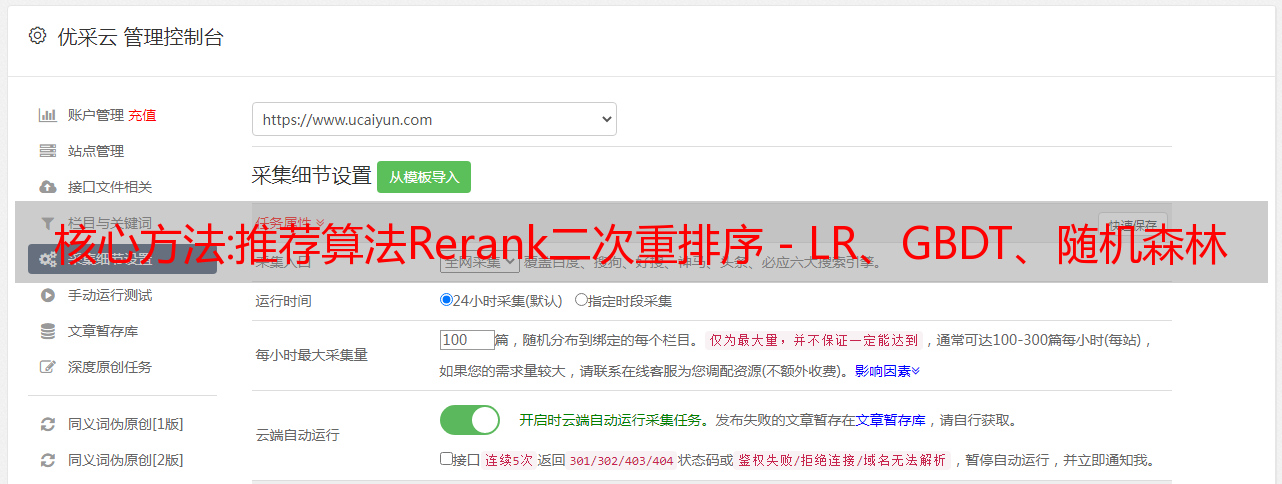This screenshot has height=484, width=1282.
Task: Click refresh icon for 同义词伪原创[1版]
Action: [47, 424]
